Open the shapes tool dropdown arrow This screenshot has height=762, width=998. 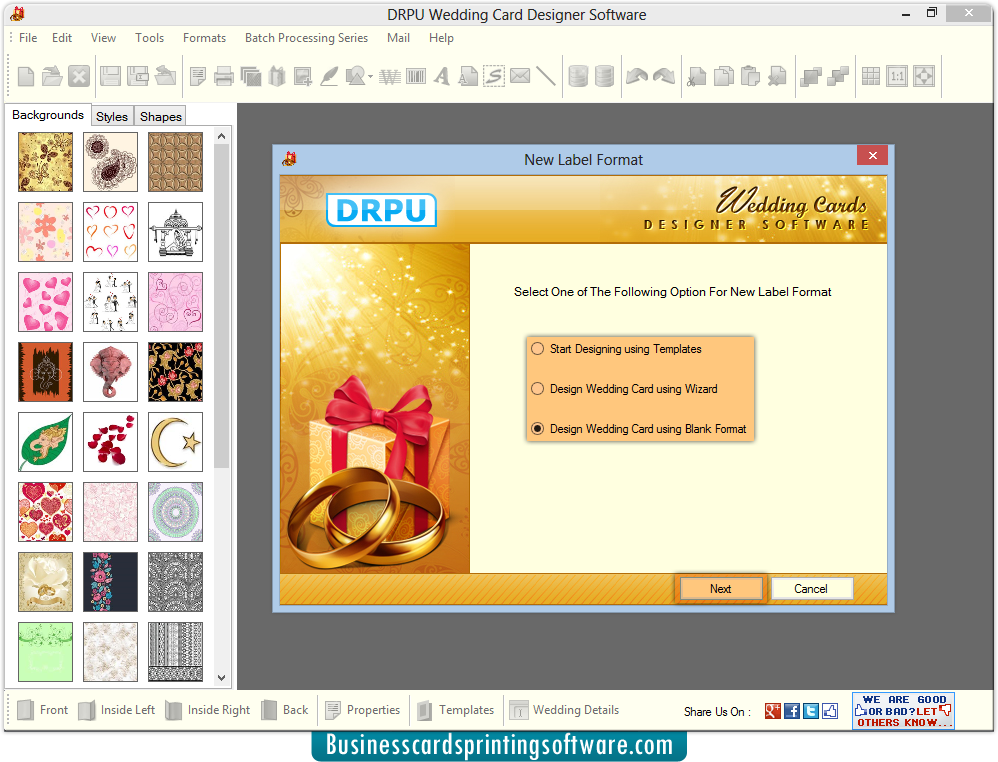[370, 77]
